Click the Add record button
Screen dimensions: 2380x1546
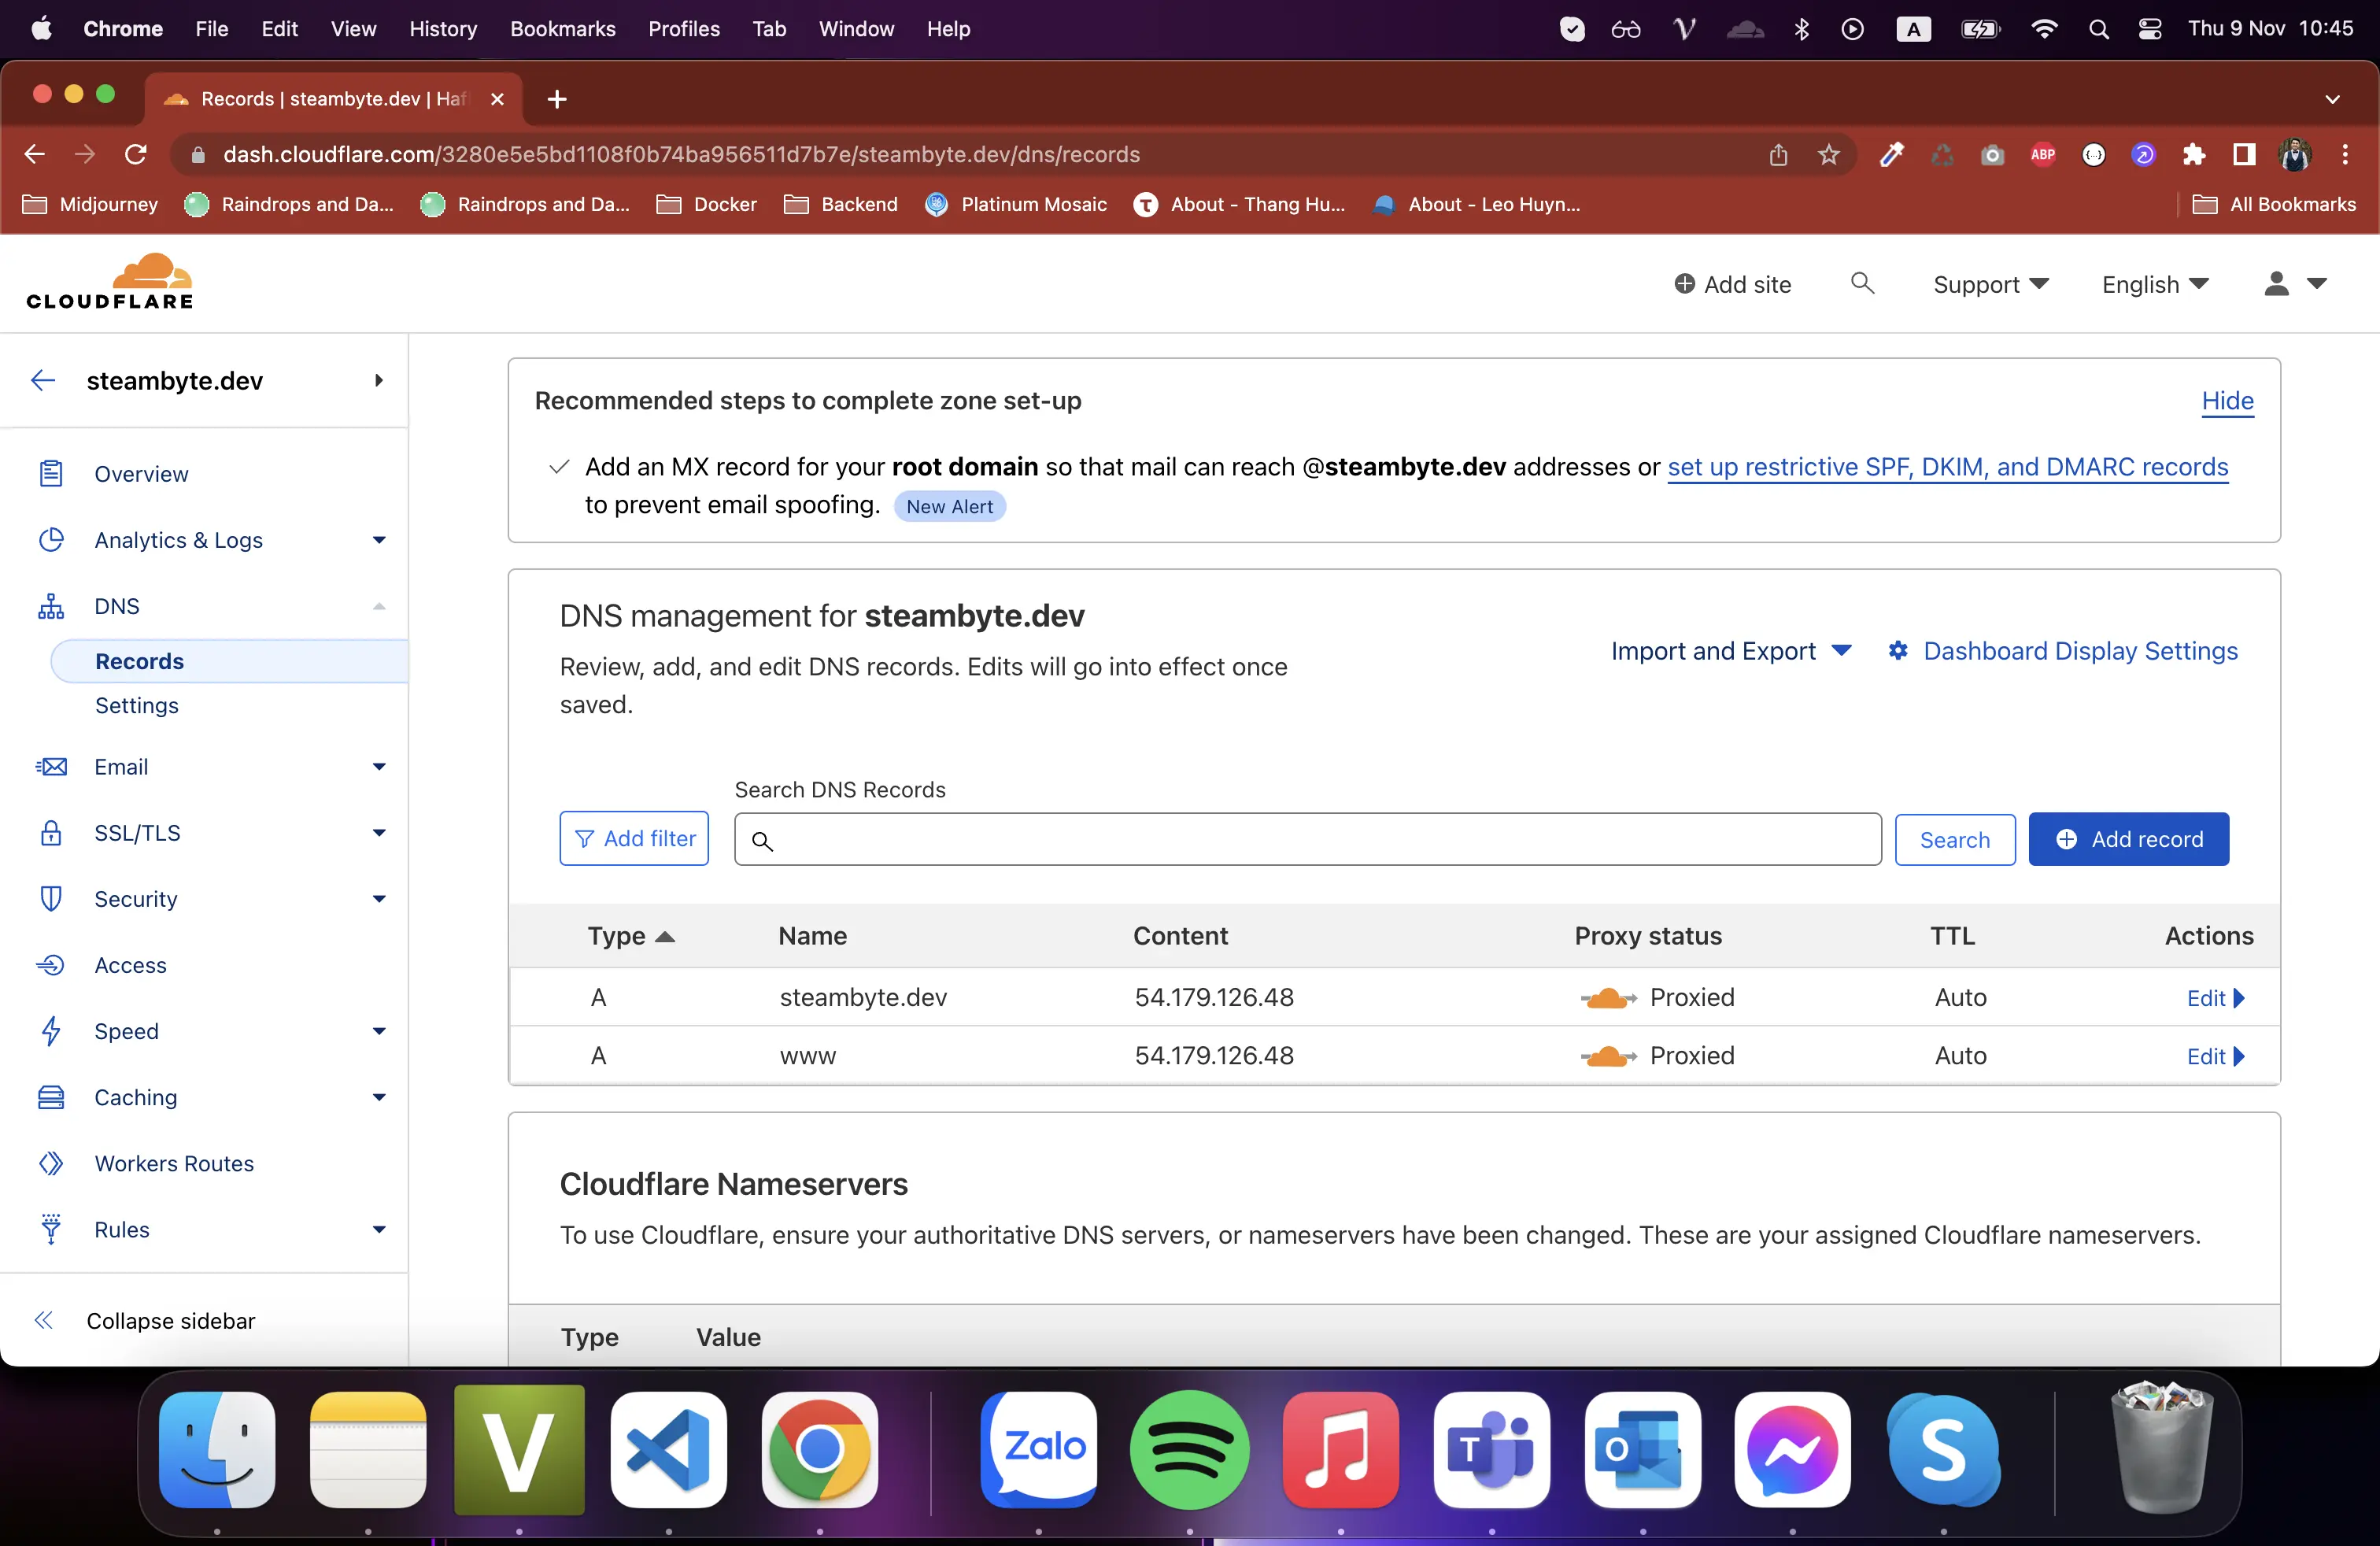coord(2129,839)
